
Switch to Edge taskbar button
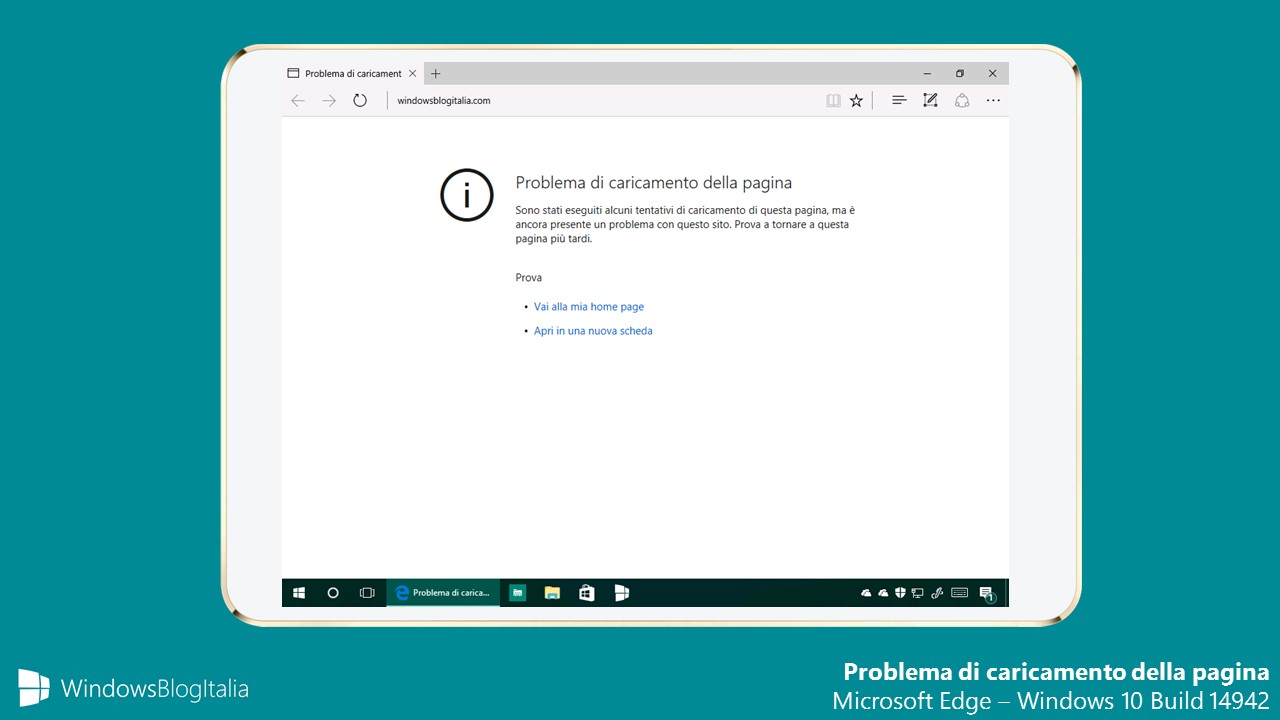coord(443,593)
